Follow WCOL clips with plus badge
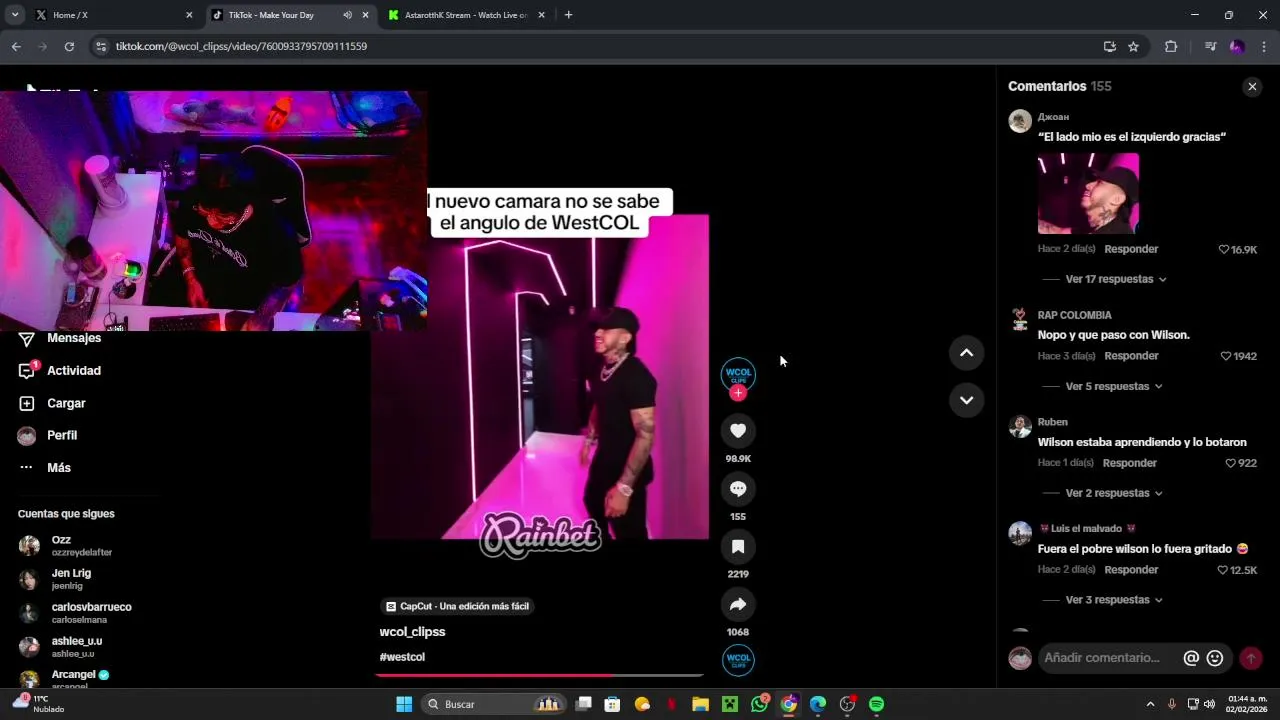1280x720 pixels. [738, 393]
